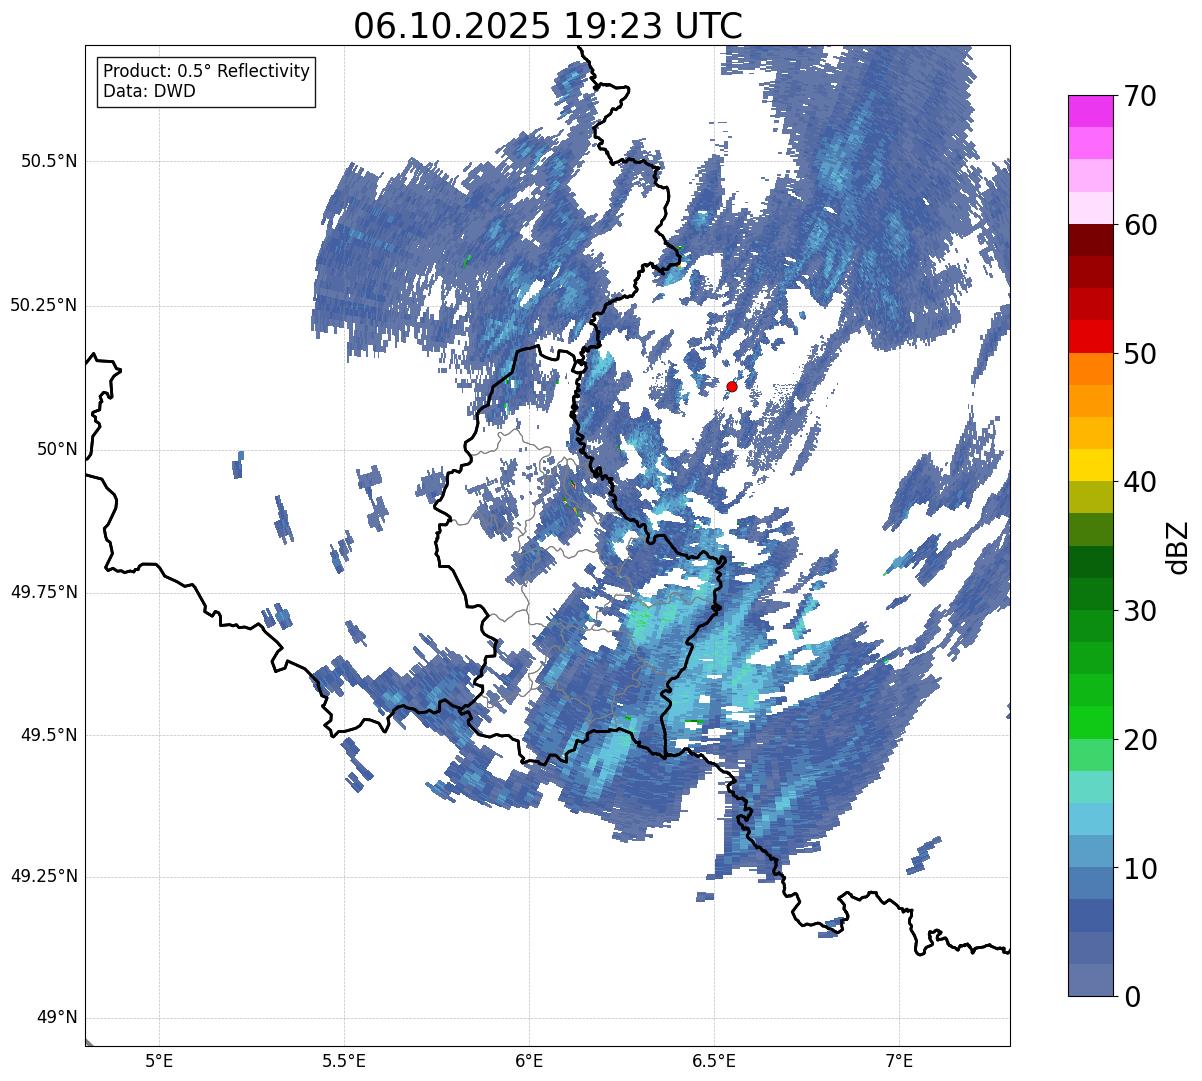Click the 49.25°N latitude label
The height and width of the screenshot is (1081, 1202).
(44, 876)
